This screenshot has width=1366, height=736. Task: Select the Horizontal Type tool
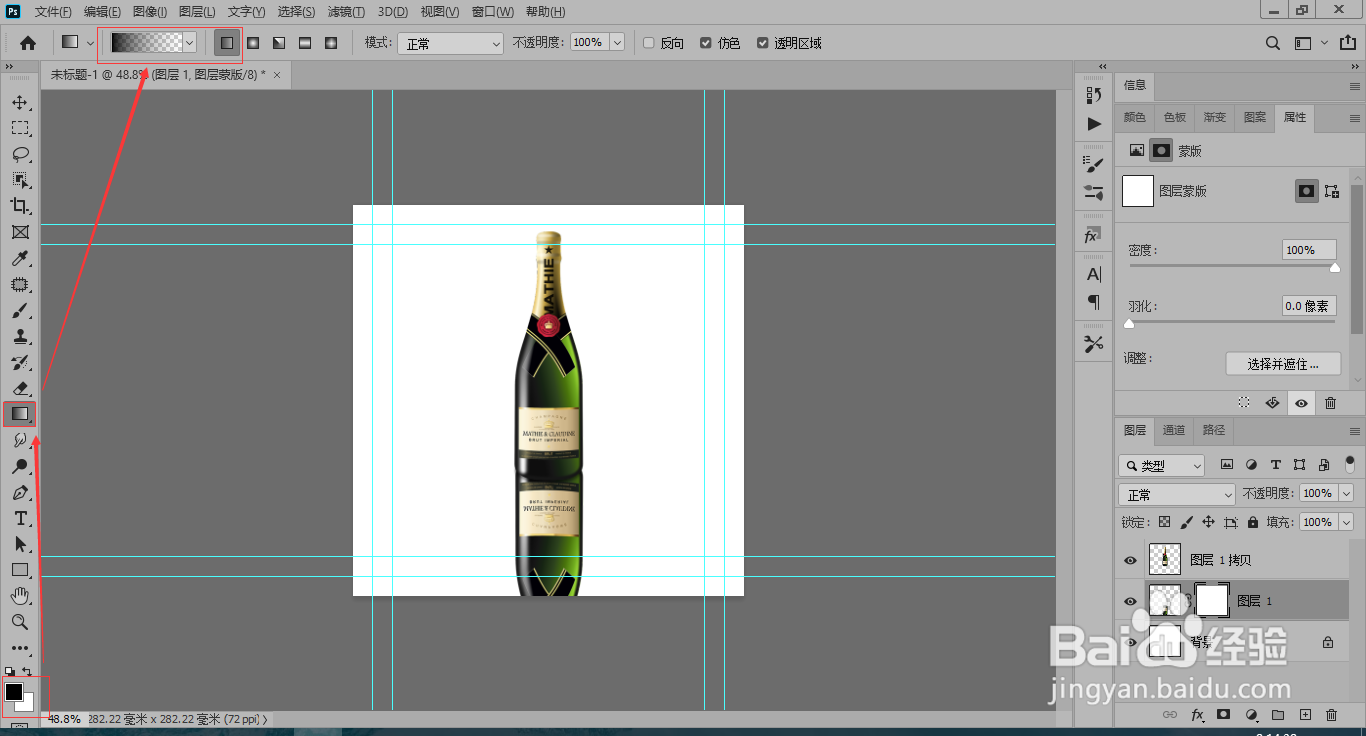[x=20, y=518]
